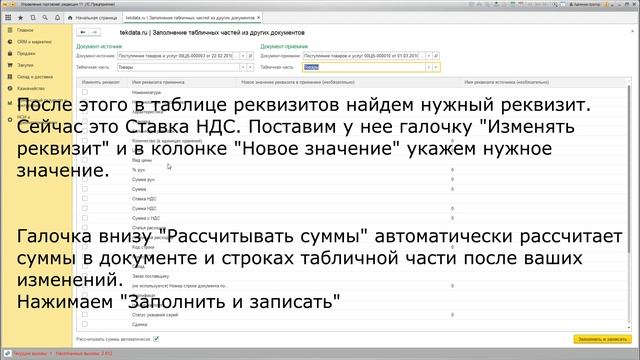Click the Закупки cart icon

tap(10, 65)
